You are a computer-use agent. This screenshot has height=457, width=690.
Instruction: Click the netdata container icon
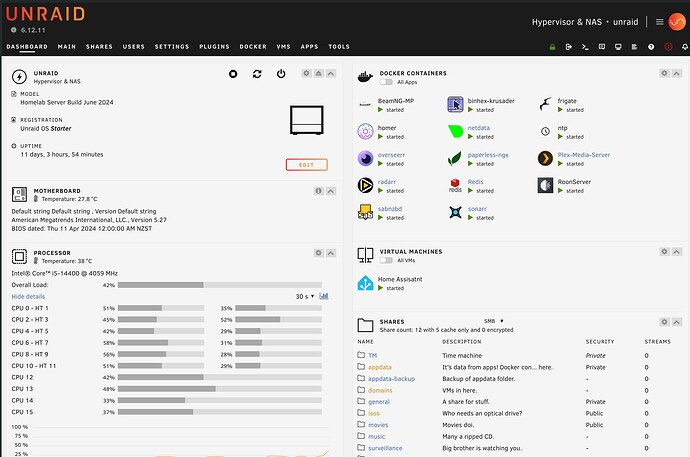(455, 131)
